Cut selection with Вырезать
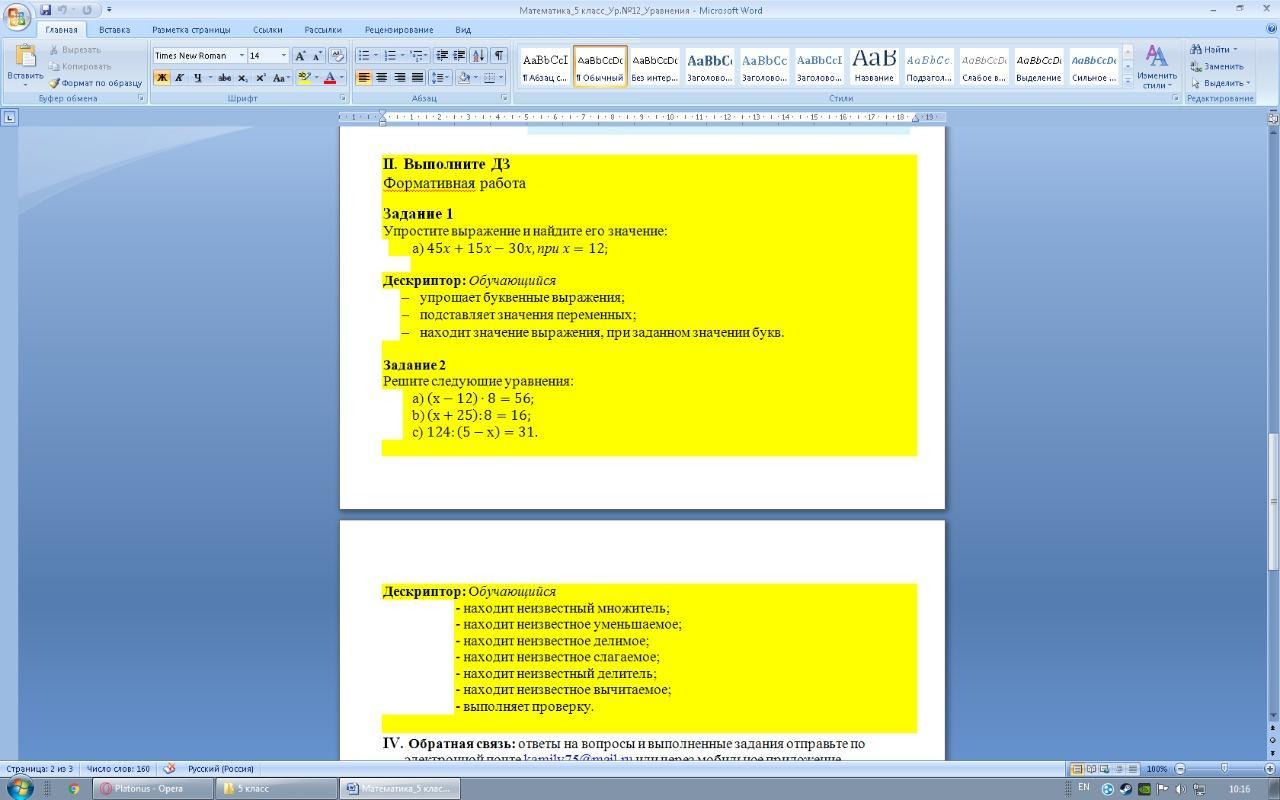Image resolution: width=1280 pixels, height=800 pixels. [75, 50]
